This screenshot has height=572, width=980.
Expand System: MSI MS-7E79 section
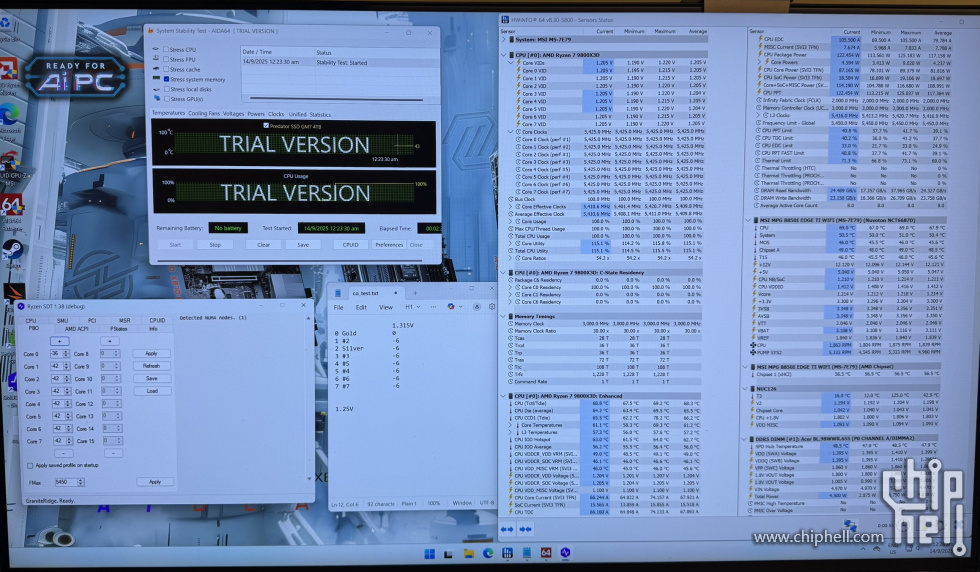click(504, 39)
